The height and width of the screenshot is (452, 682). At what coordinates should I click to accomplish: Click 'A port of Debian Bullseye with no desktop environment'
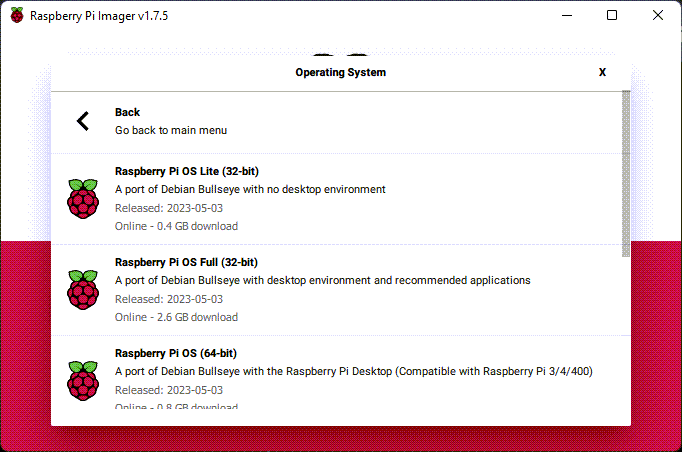(250, 189)
